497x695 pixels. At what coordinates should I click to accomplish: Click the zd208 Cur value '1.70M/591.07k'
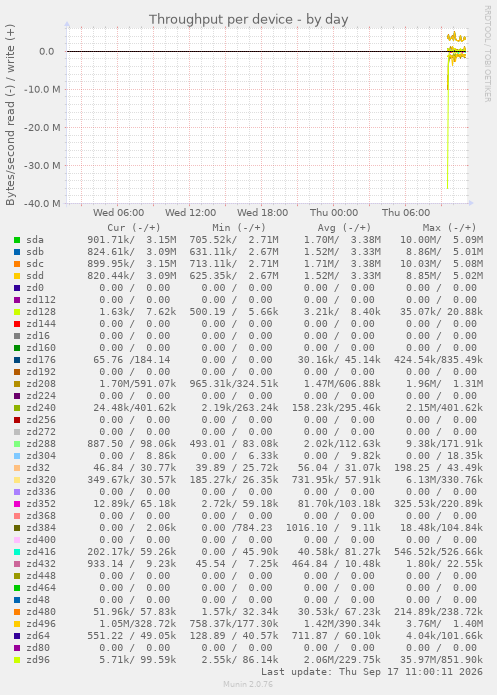(x=137, y=384)
